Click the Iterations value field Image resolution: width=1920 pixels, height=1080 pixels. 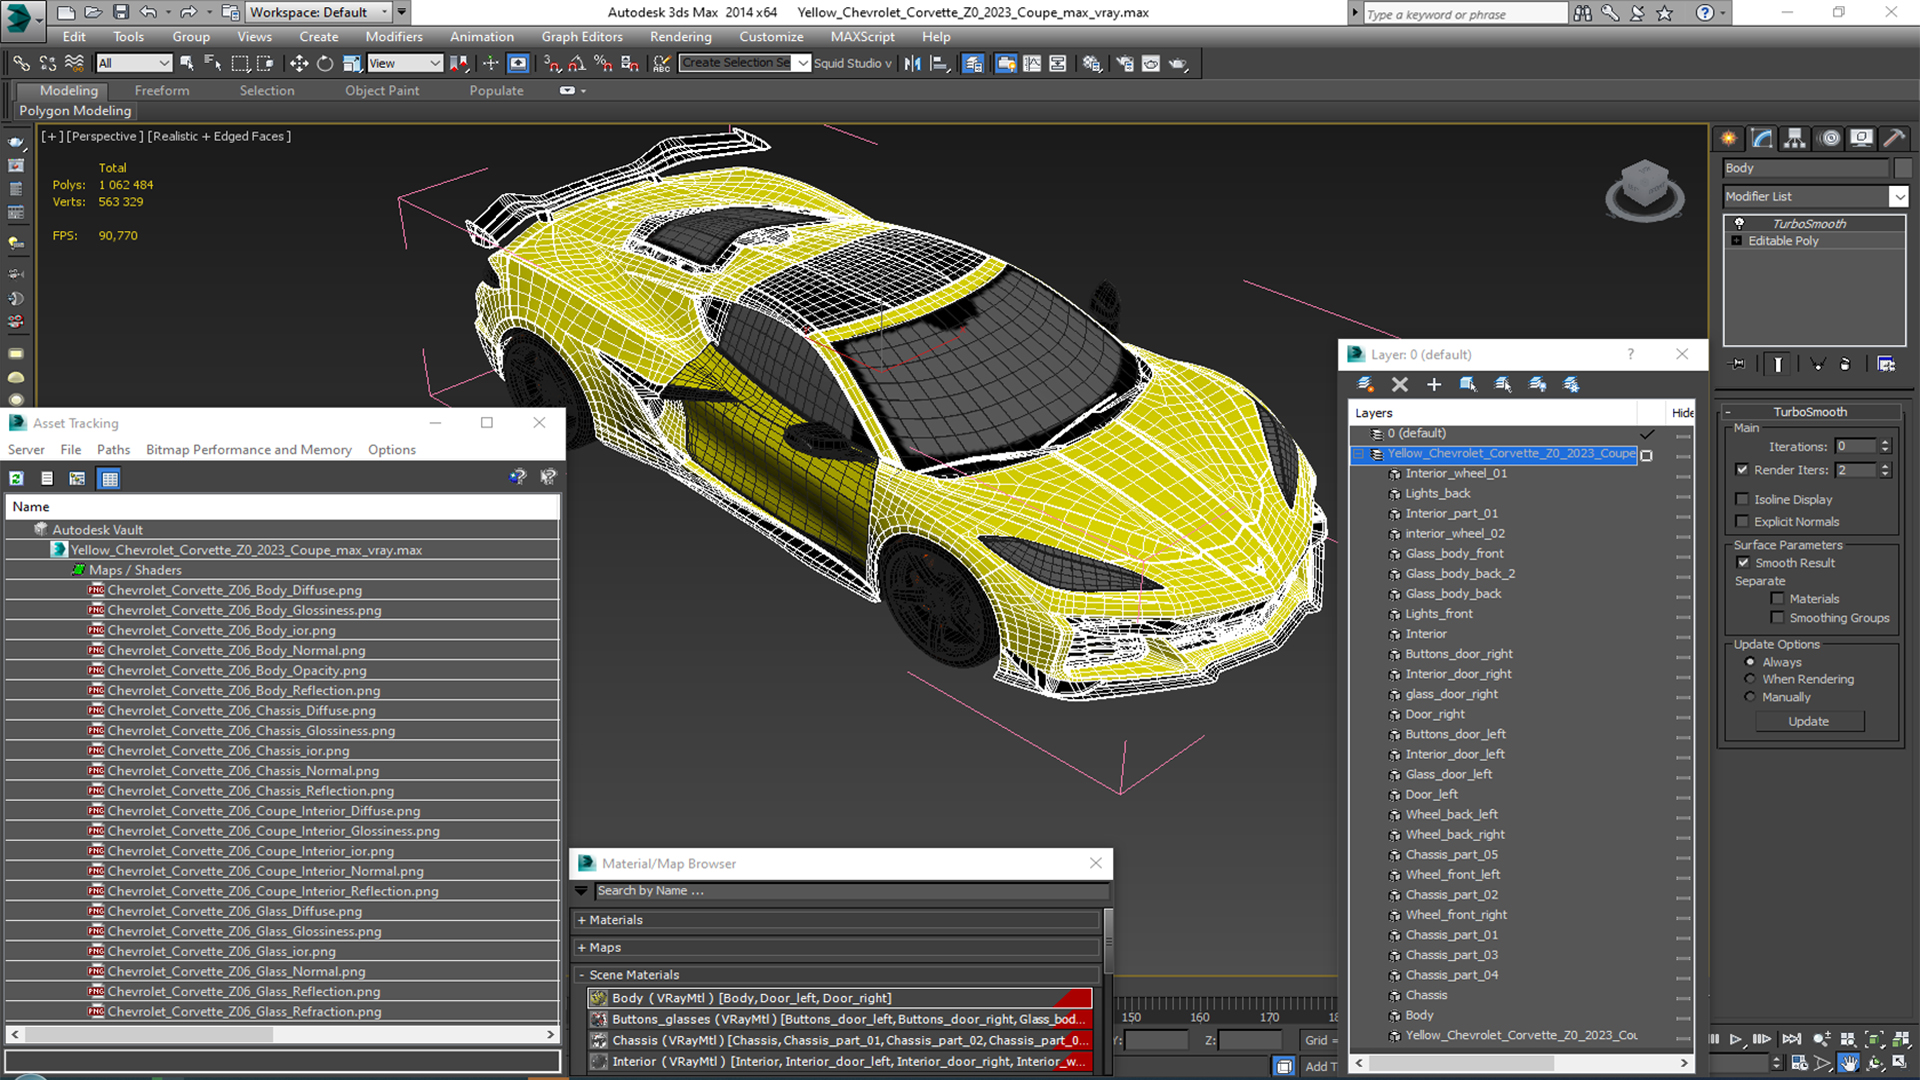(1856, 447)
